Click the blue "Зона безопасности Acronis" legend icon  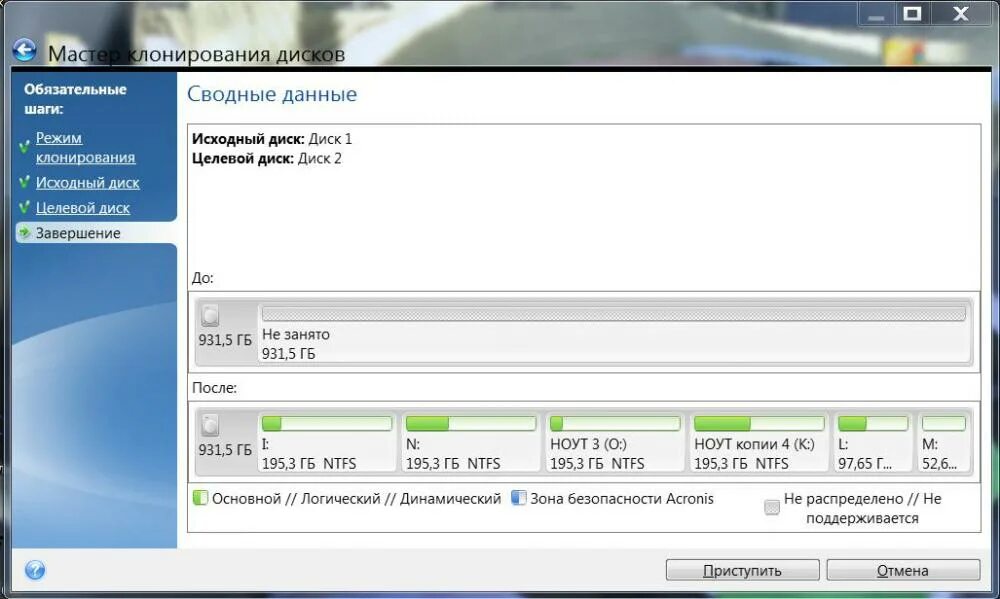[x=518, y=498]
